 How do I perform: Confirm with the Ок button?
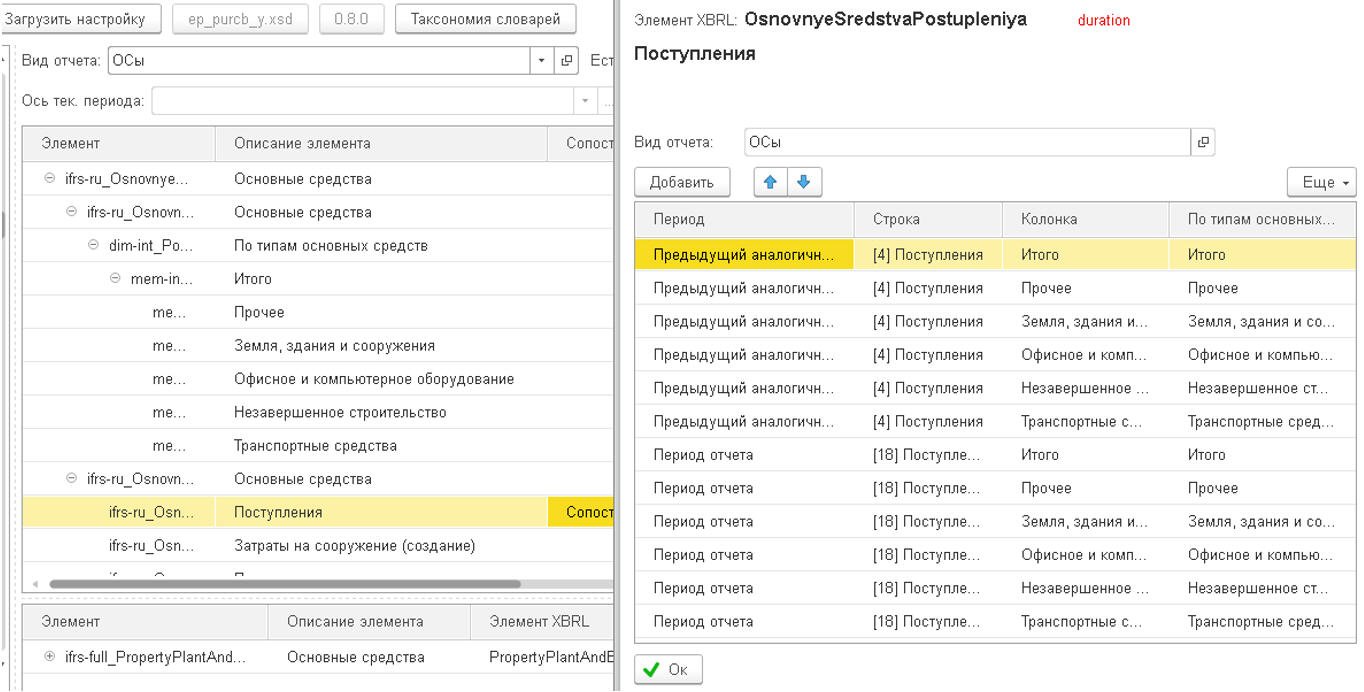(x=668, y=669)
